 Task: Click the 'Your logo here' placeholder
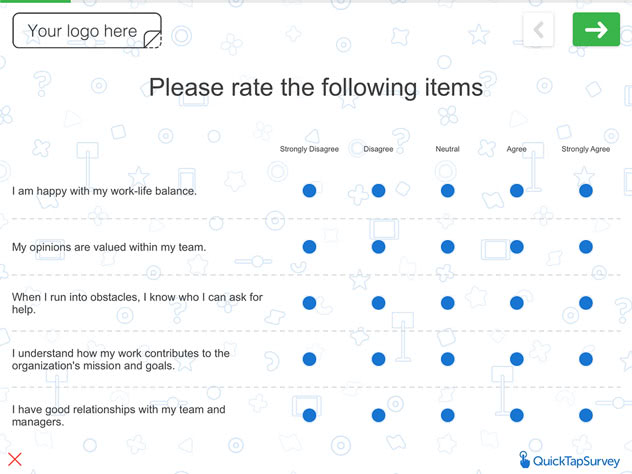click(87, 31)
